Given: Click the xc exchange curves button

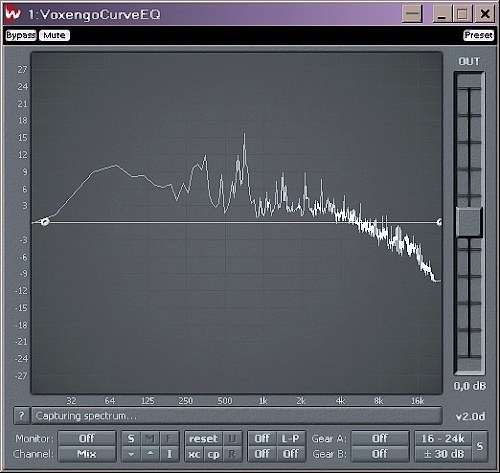Looking at the screenshot, I should [x=194, y=454].
